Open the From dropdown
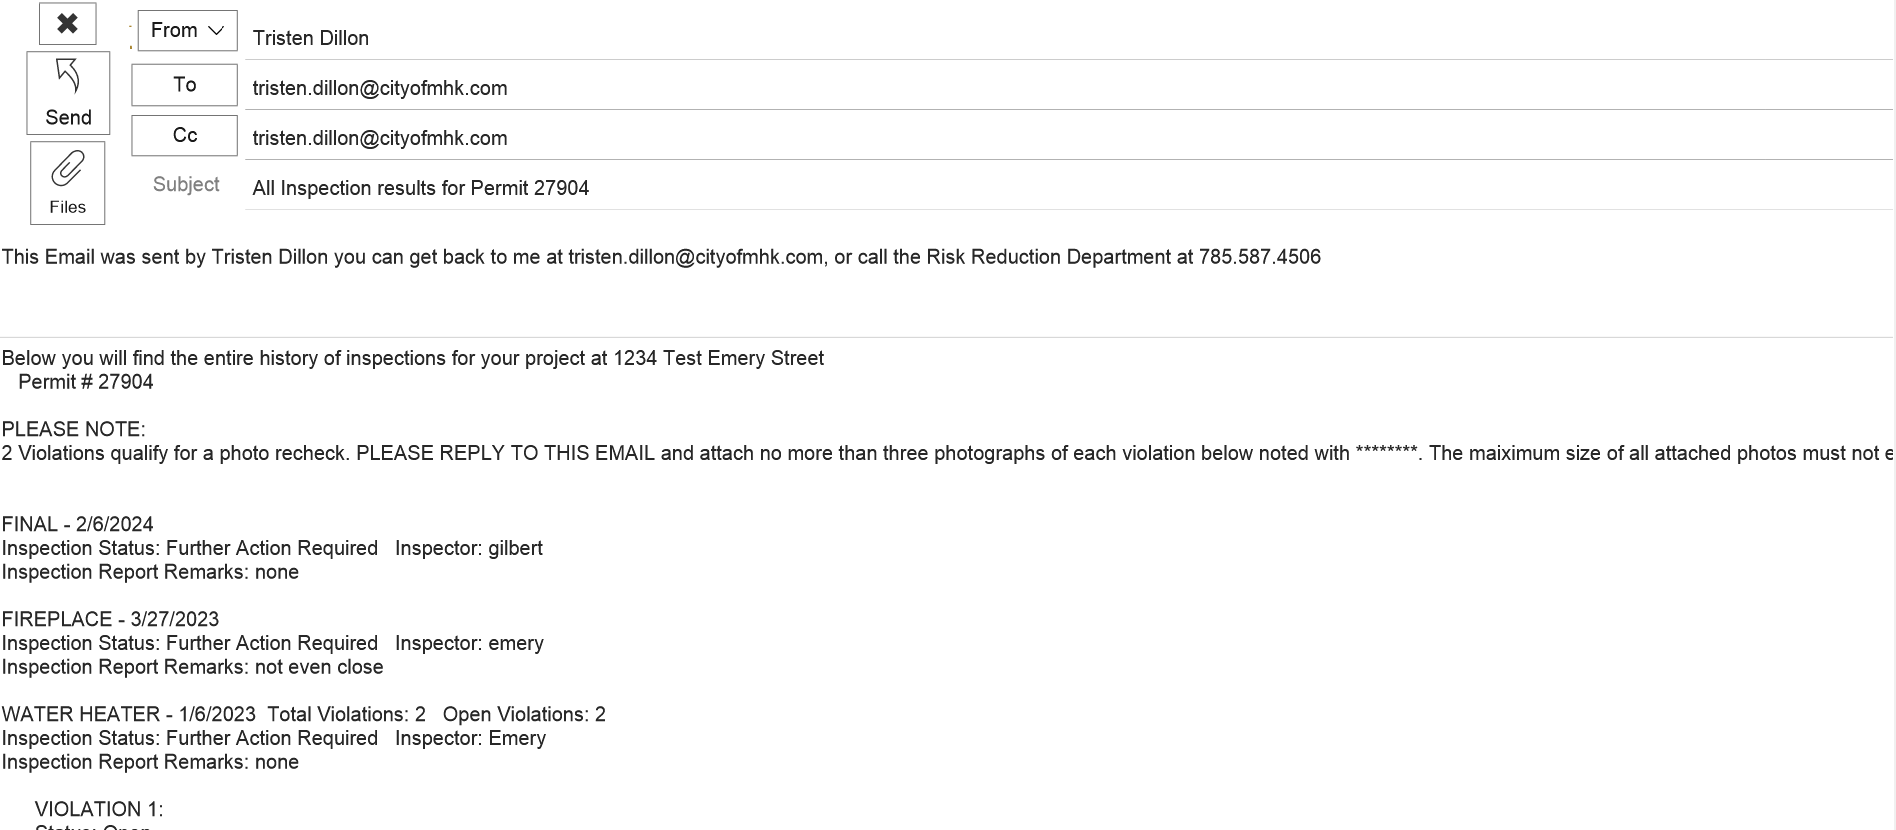1896x830 pixels. 187,31
